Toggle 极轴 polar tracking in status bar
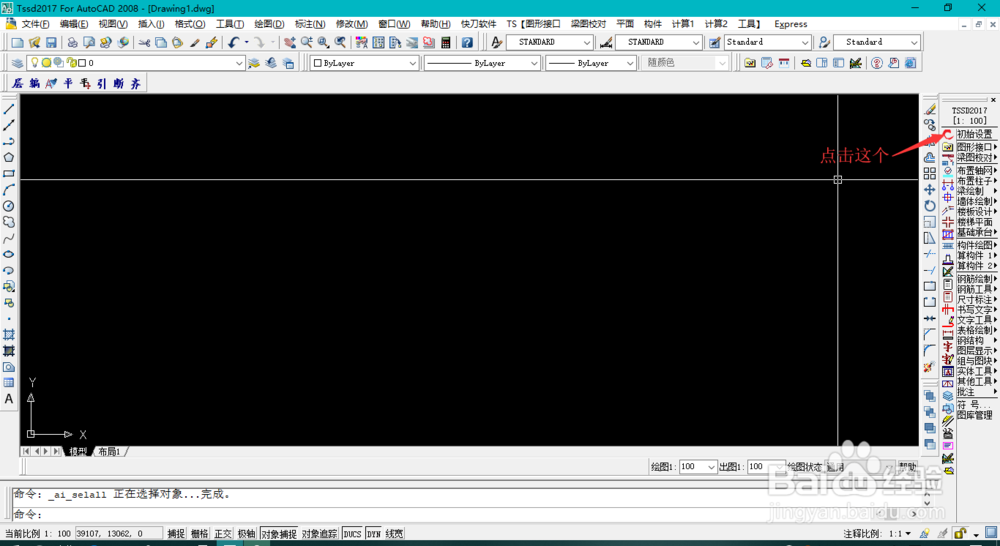1000x546 pixels. tap(246, 534)
